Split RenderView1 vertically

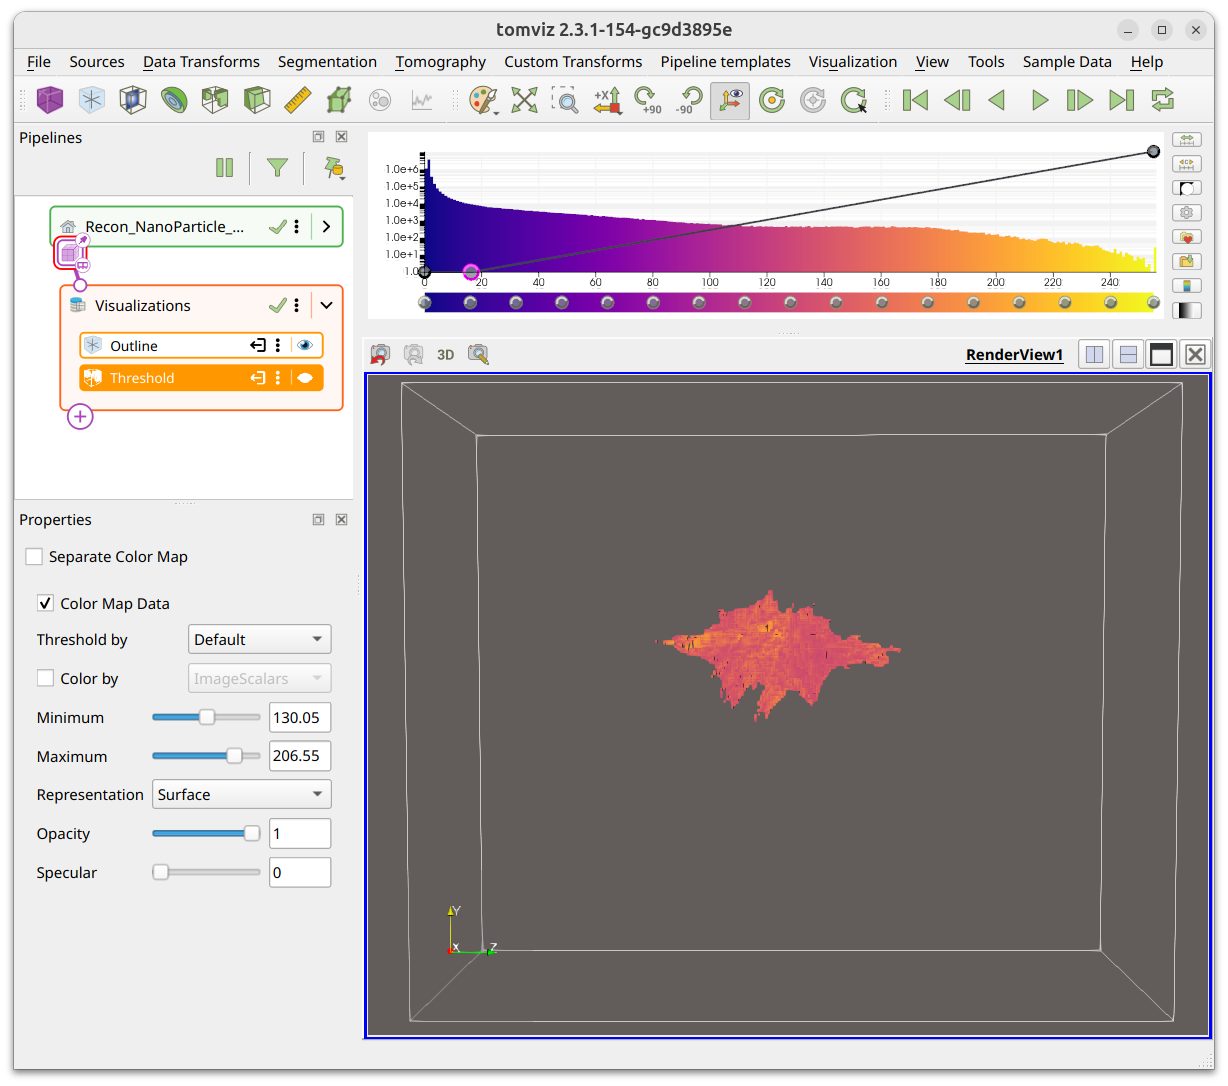tap(1128, 354)
